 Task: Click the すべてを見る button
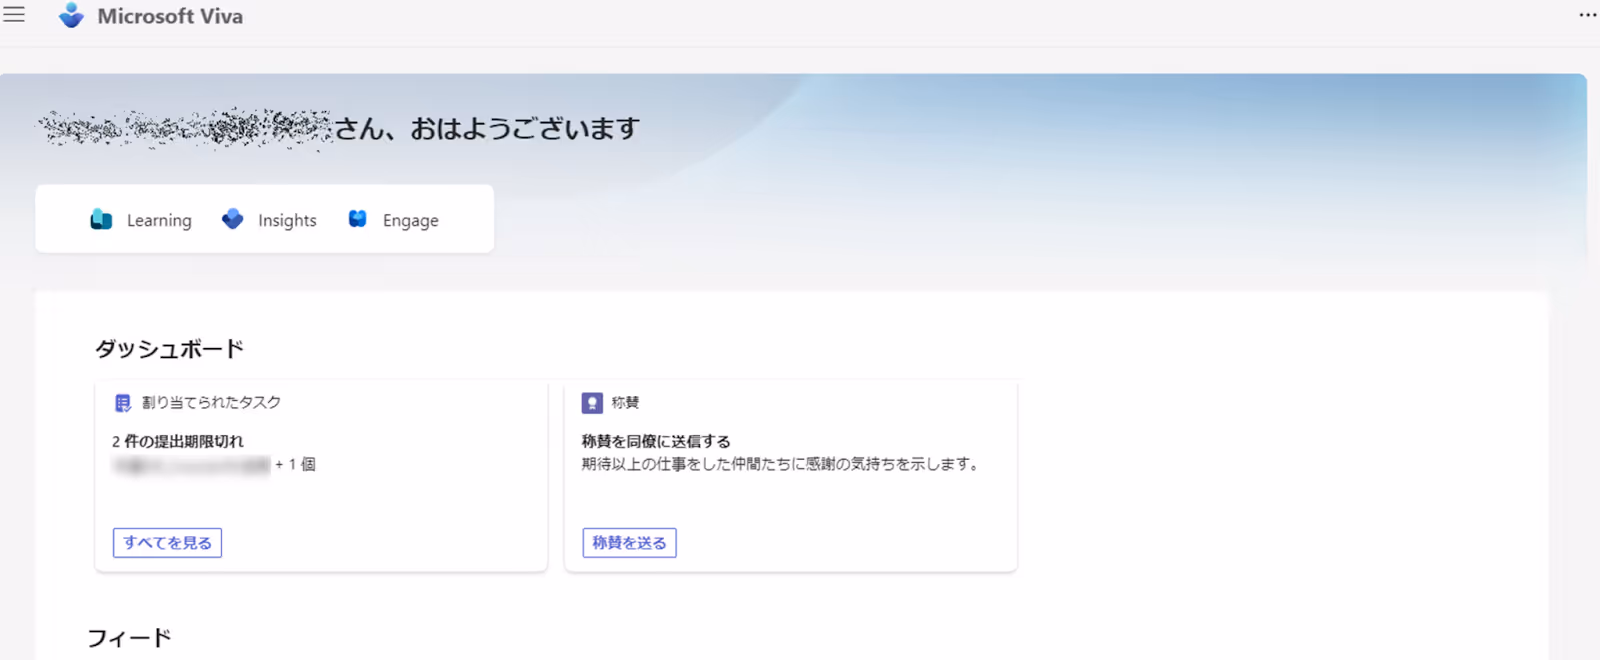[x=167, y=543]
